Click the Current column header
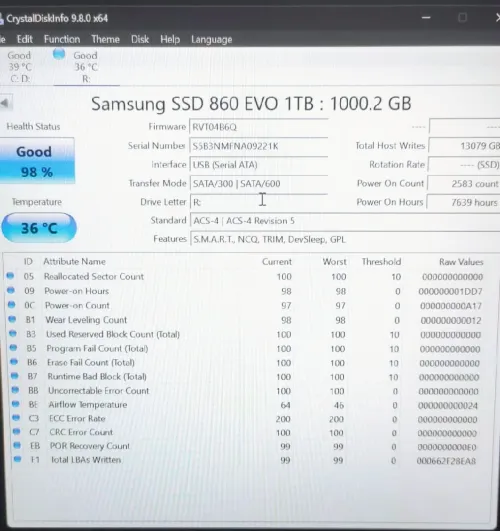This screenshot has height=531, width=500. tap(277, 262)
